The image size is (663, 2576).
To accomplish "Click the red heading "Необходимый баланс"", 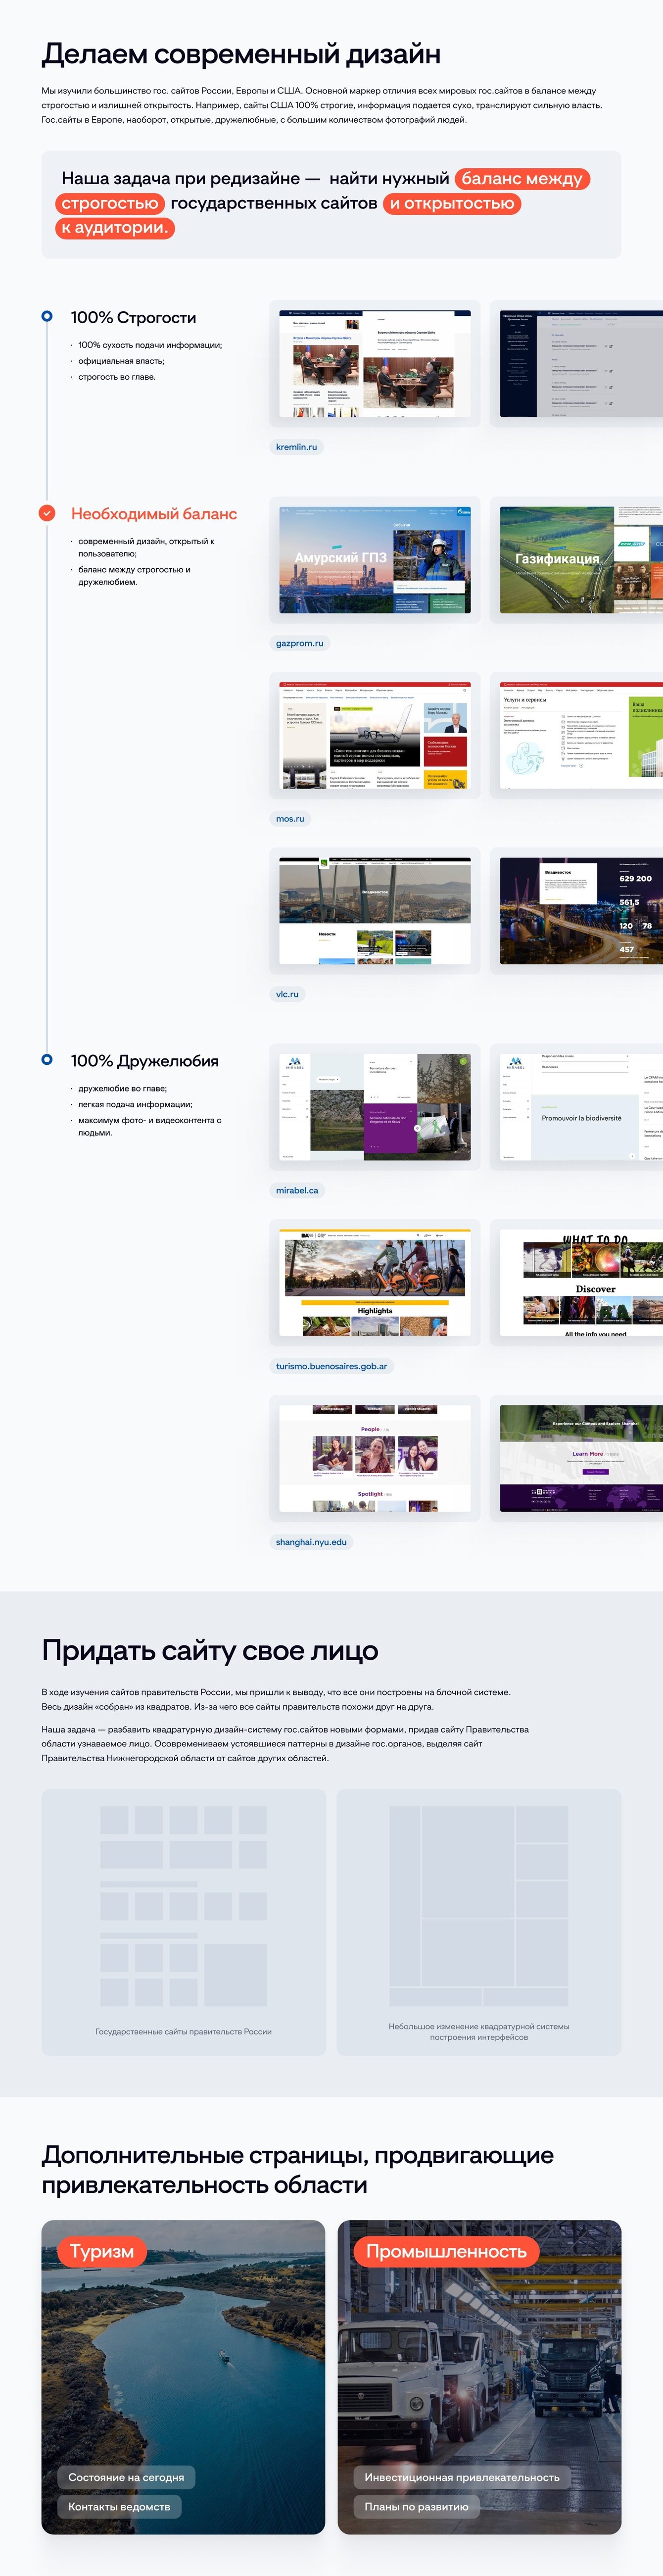I will point(154,514).
